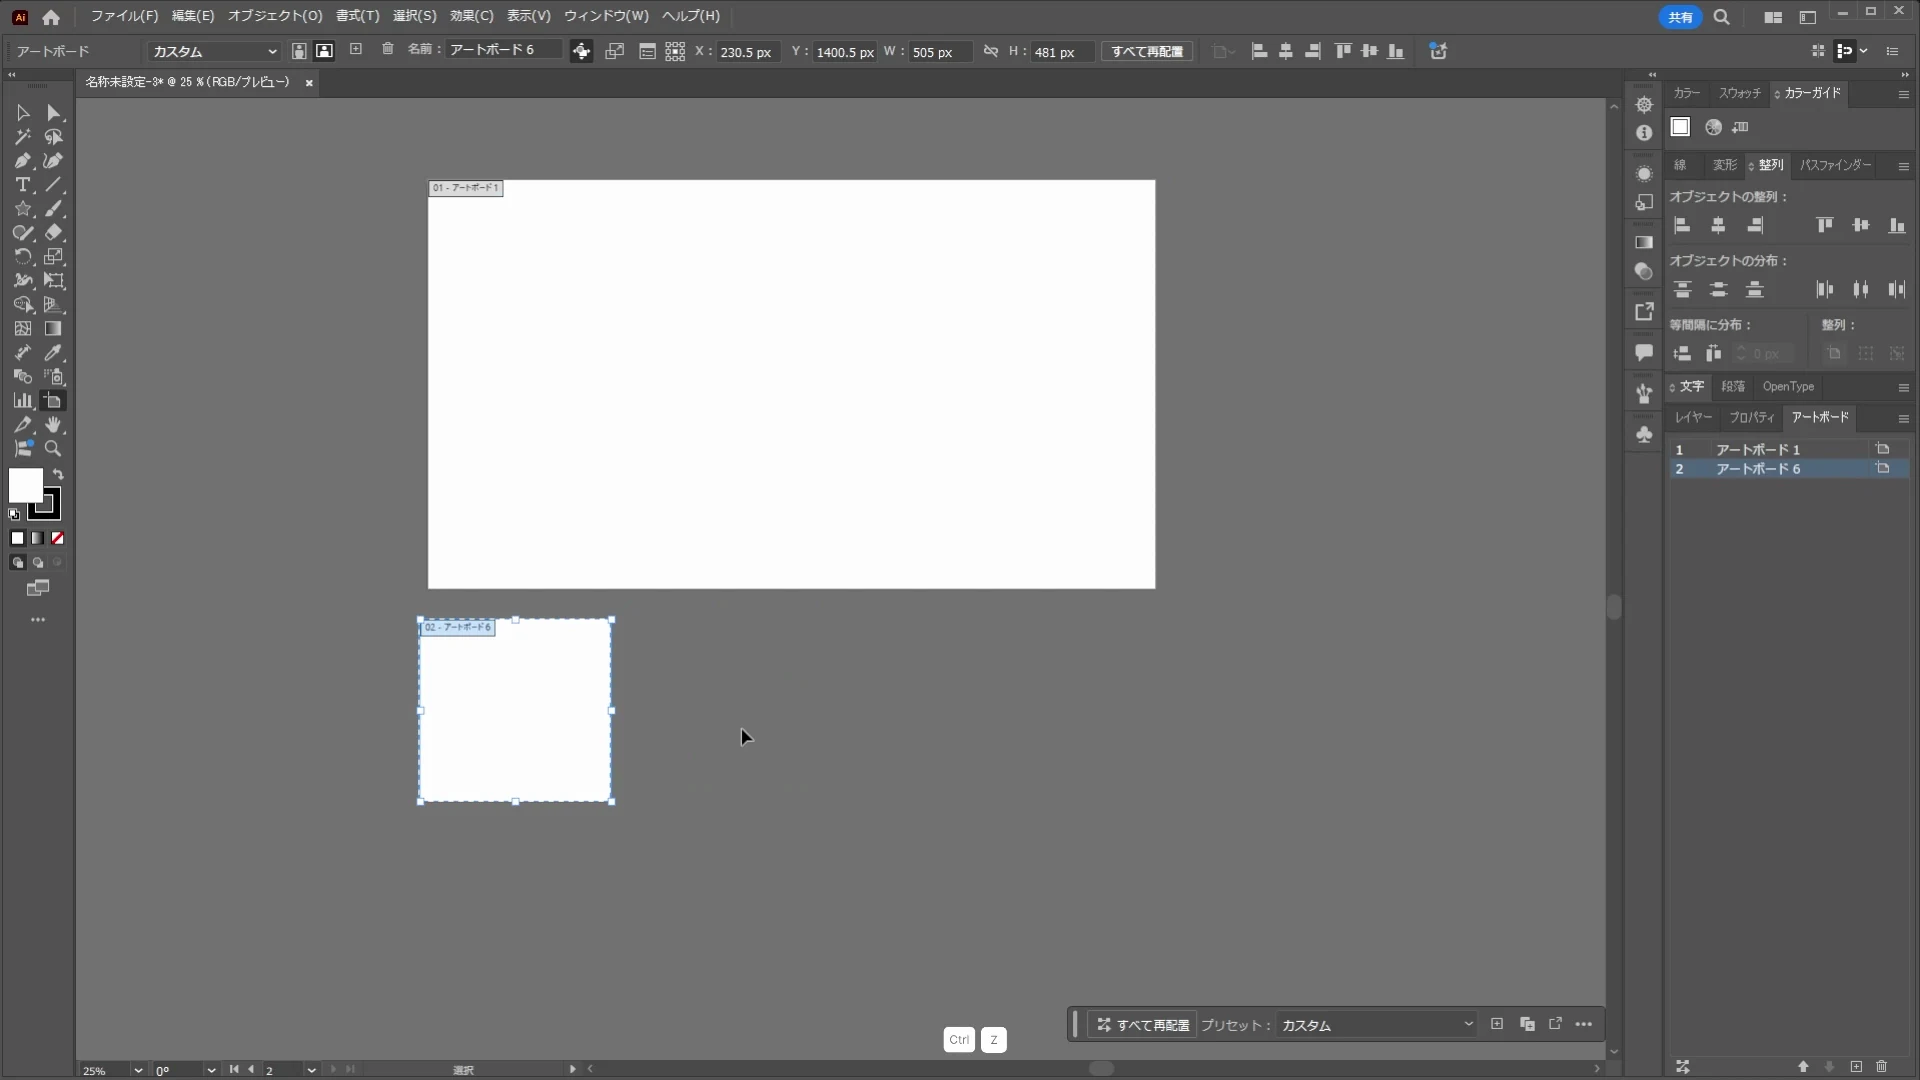
Task: Select the Type tool
Action: (23, 185)
